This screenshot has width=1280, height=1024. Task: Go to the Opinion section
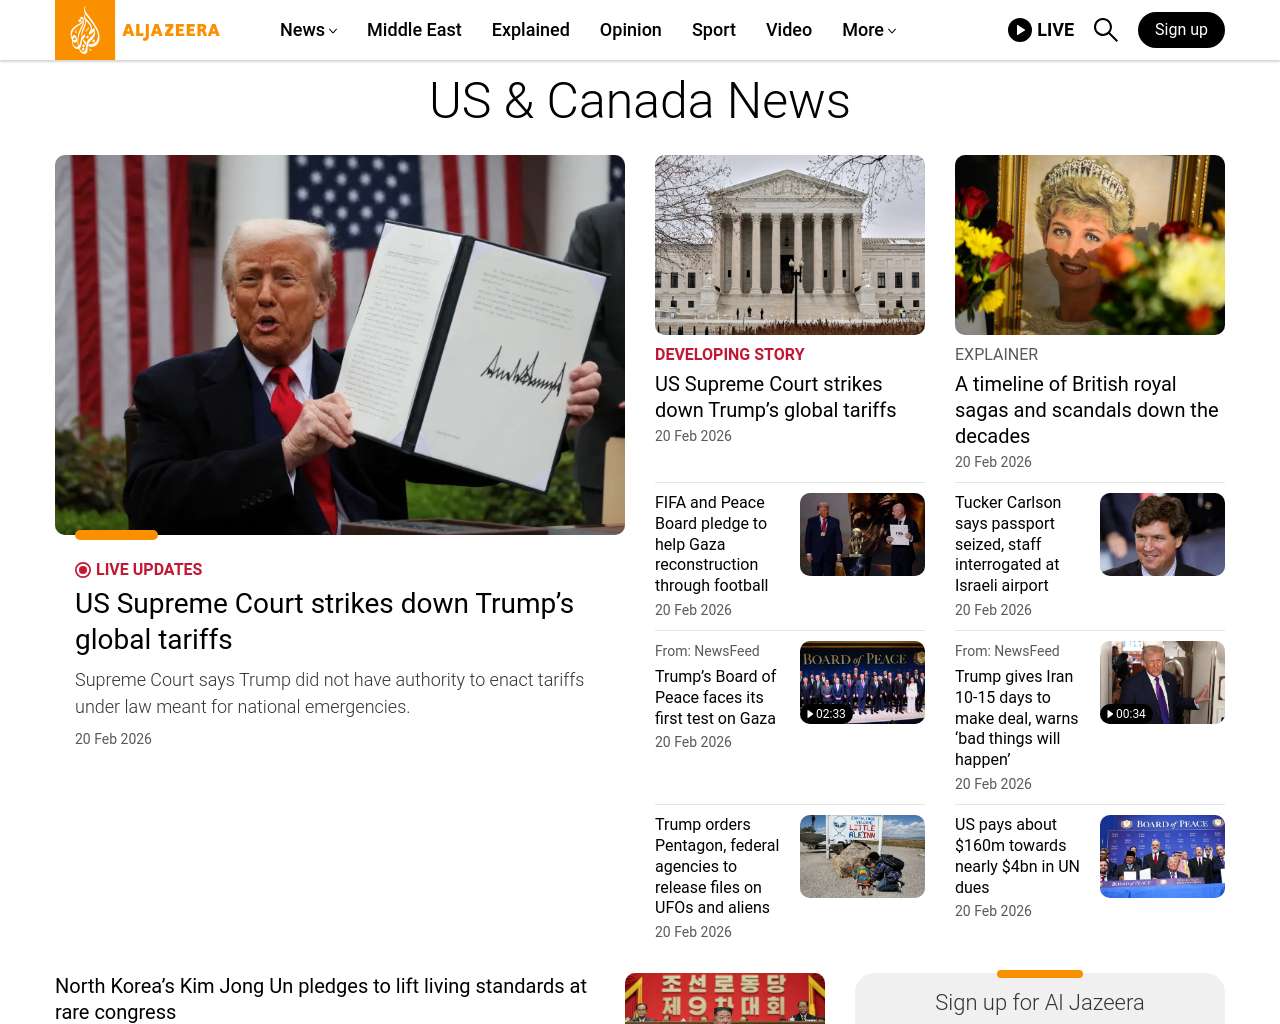click(631, 30)
